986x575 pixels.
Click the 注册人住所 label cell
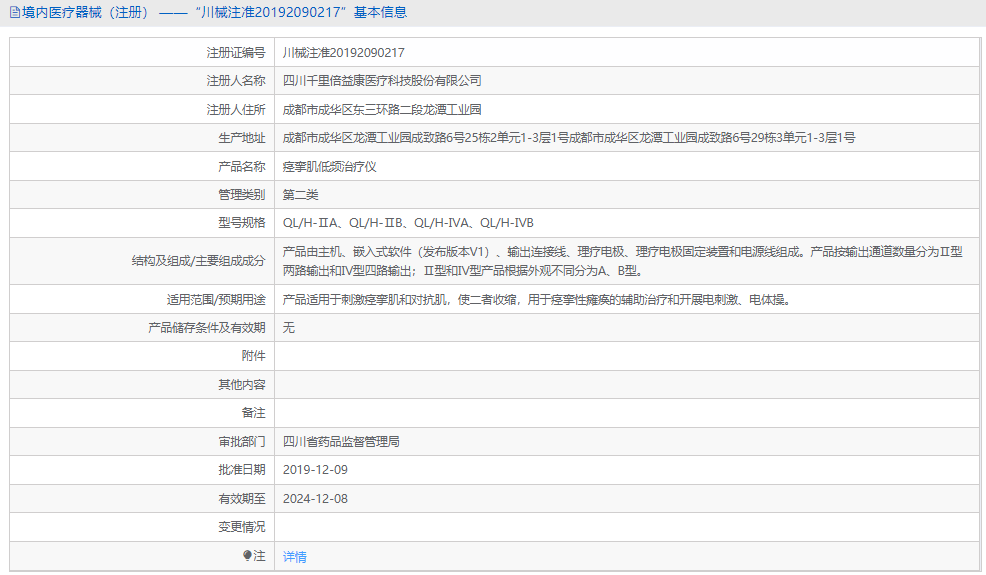point(142,109)
